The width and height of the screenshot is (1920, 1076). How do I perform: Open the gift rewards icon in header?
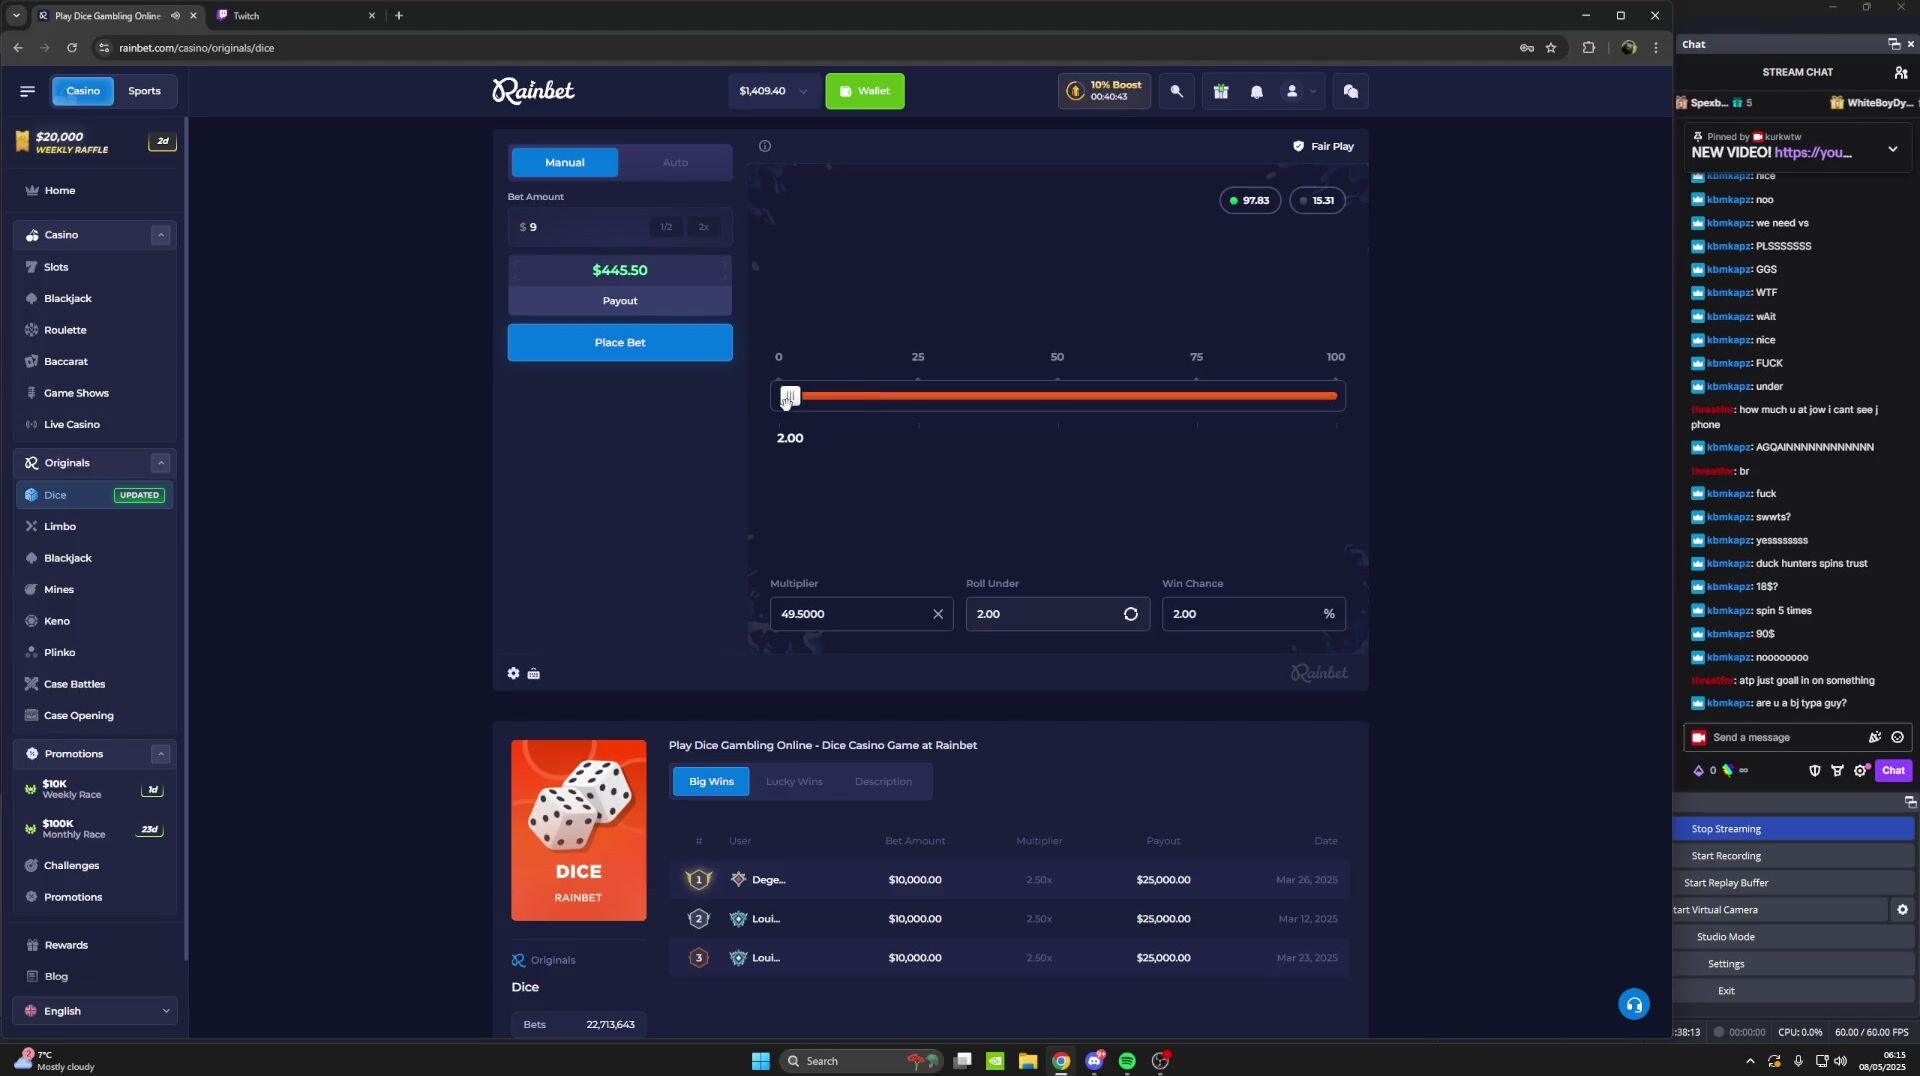coord(1221,91)
